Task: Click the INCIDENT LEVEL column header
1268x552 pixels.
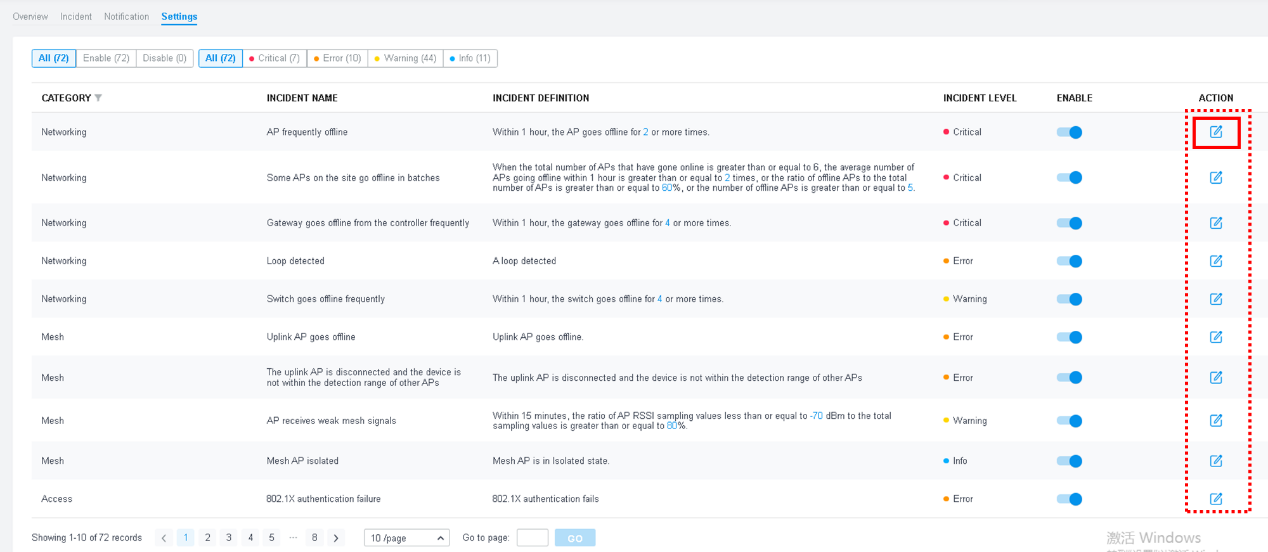Action: point(979,98)
